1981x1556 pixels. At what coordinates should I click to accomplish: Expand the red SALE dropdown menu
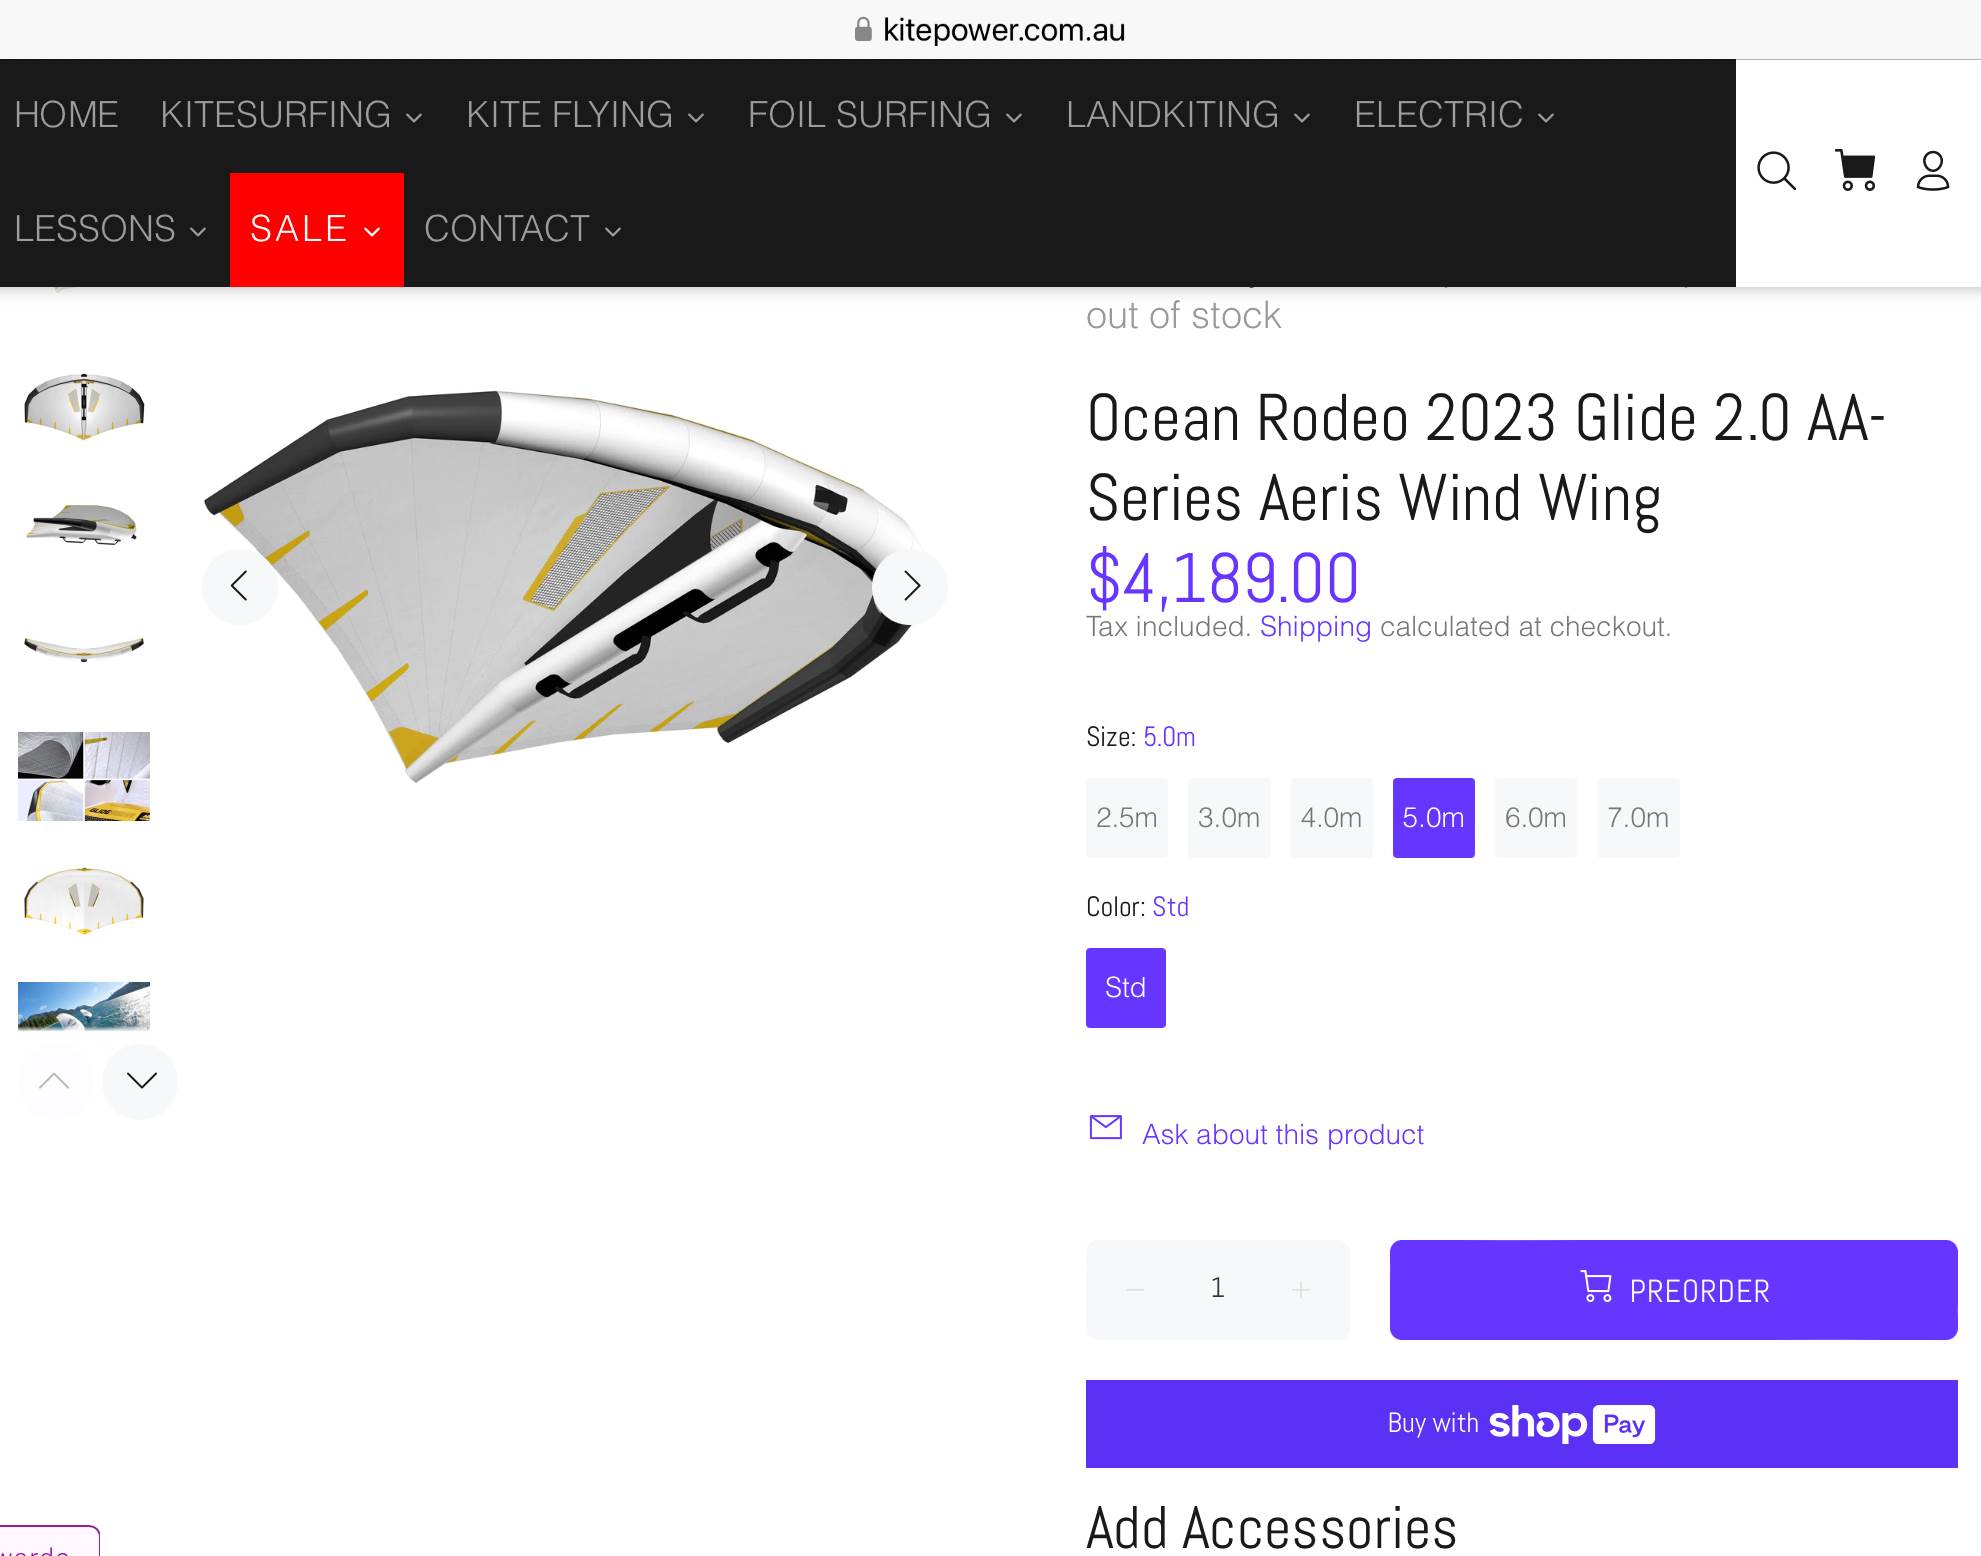click(x=316, y=229)
